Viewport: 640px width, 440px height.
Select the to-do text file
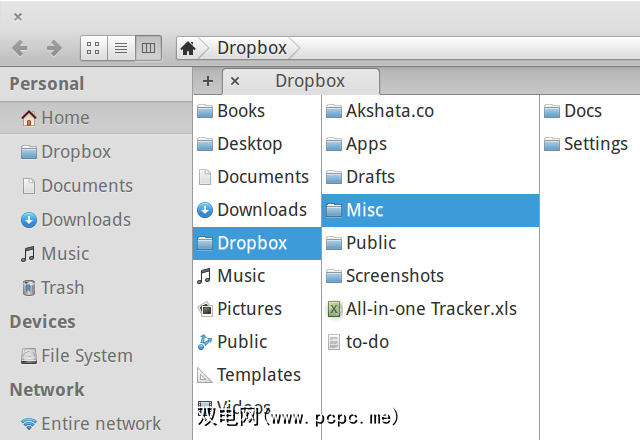pos(431,342)
